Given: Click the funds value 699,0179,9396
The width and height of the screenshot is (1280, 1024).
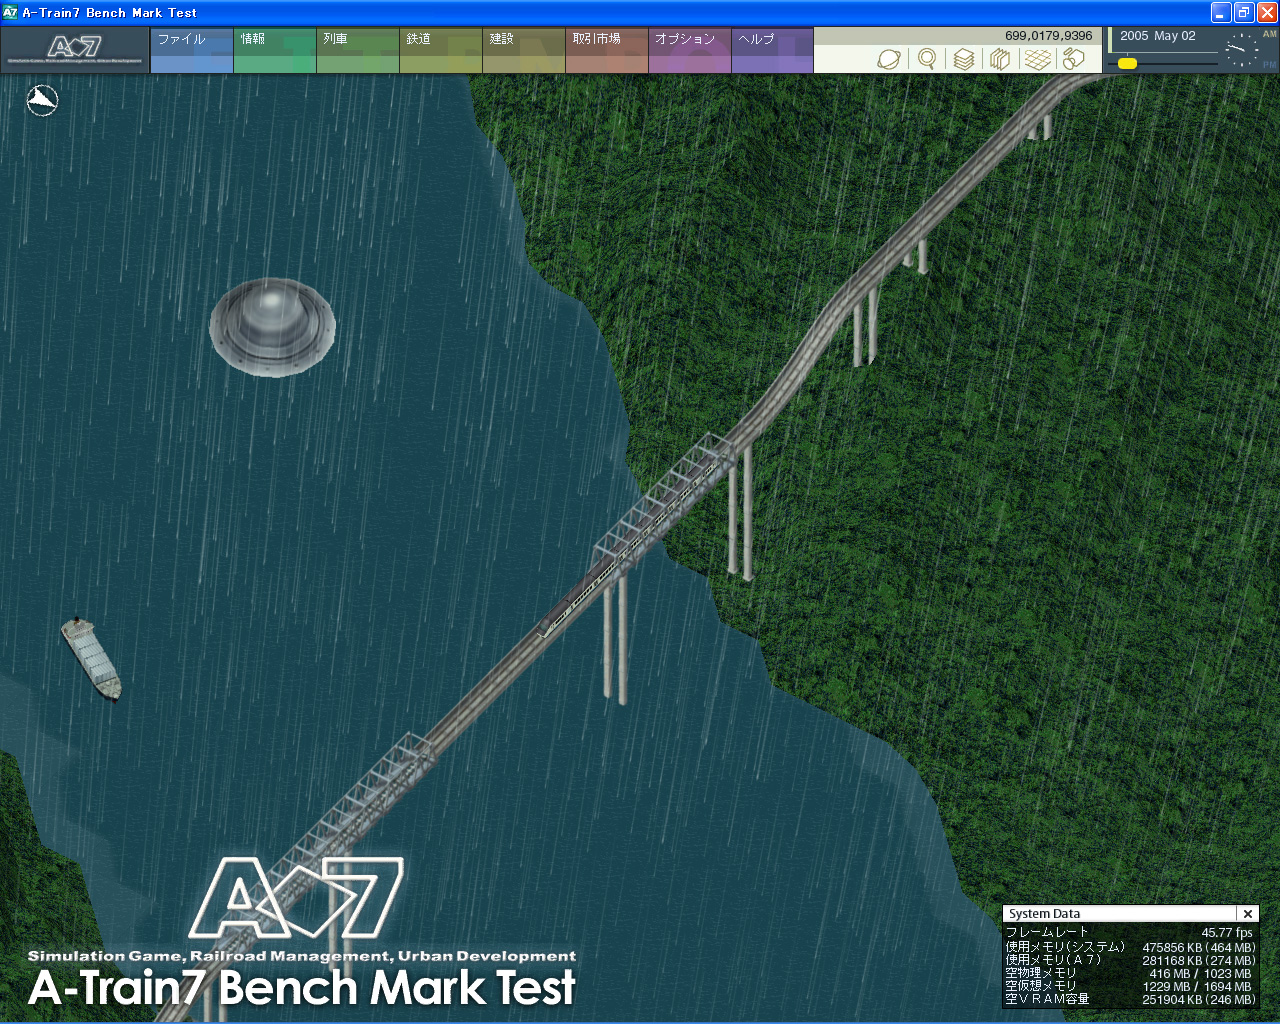Looking at the screenshot, I should (x=1049, y=36).
